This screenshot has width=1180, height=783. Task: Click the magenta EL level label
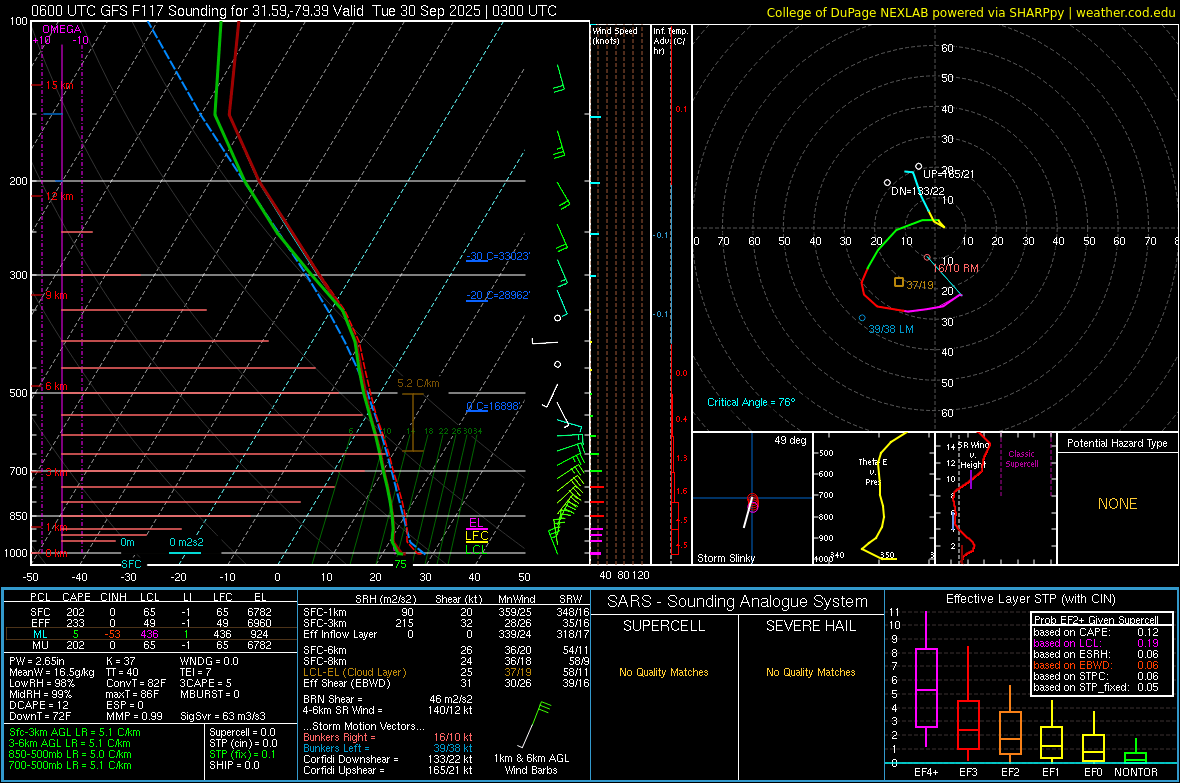point(476,523)
